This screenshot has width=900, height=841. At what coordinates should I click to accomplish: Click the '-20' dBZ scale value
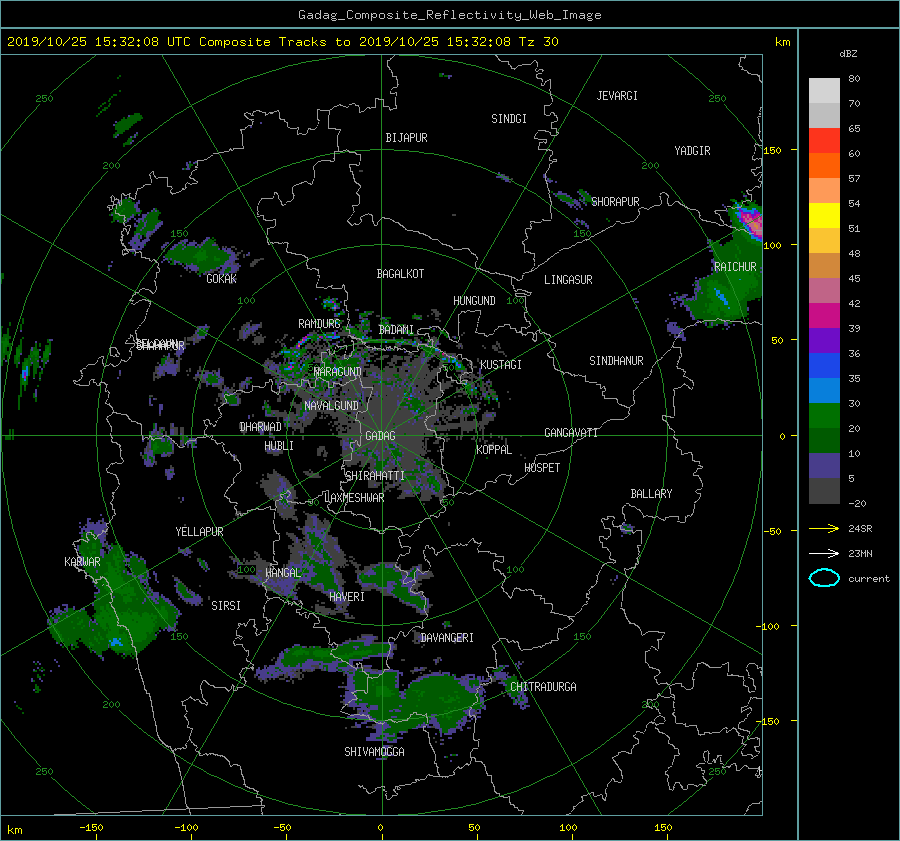tap(857, 503)
